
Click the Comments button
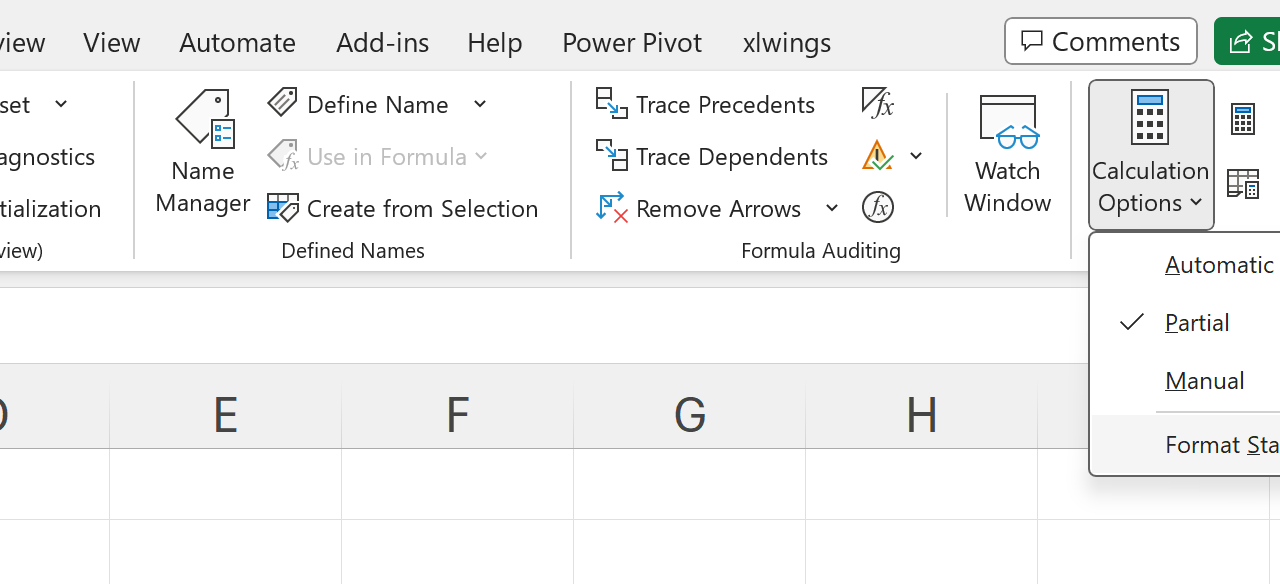tap(1100, 41)
